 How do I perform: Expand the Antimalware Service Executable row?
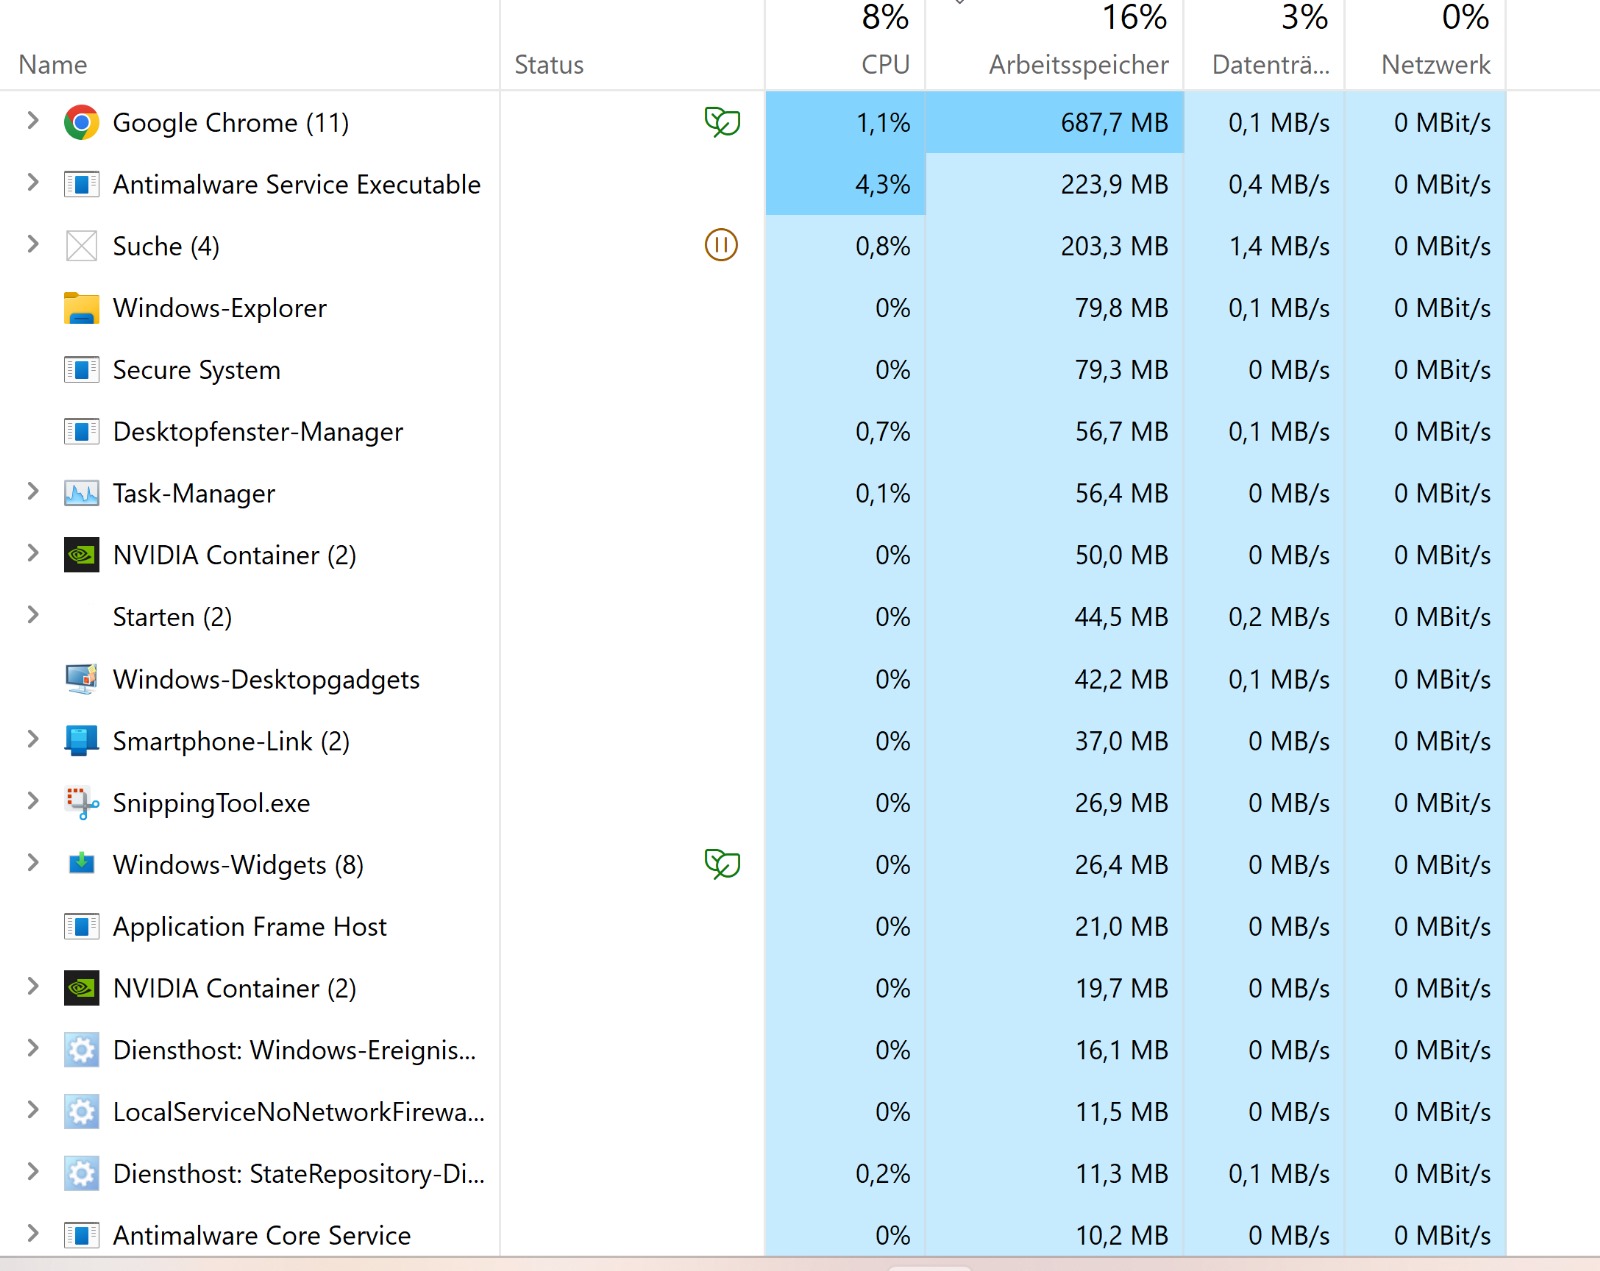coord(33,183)
